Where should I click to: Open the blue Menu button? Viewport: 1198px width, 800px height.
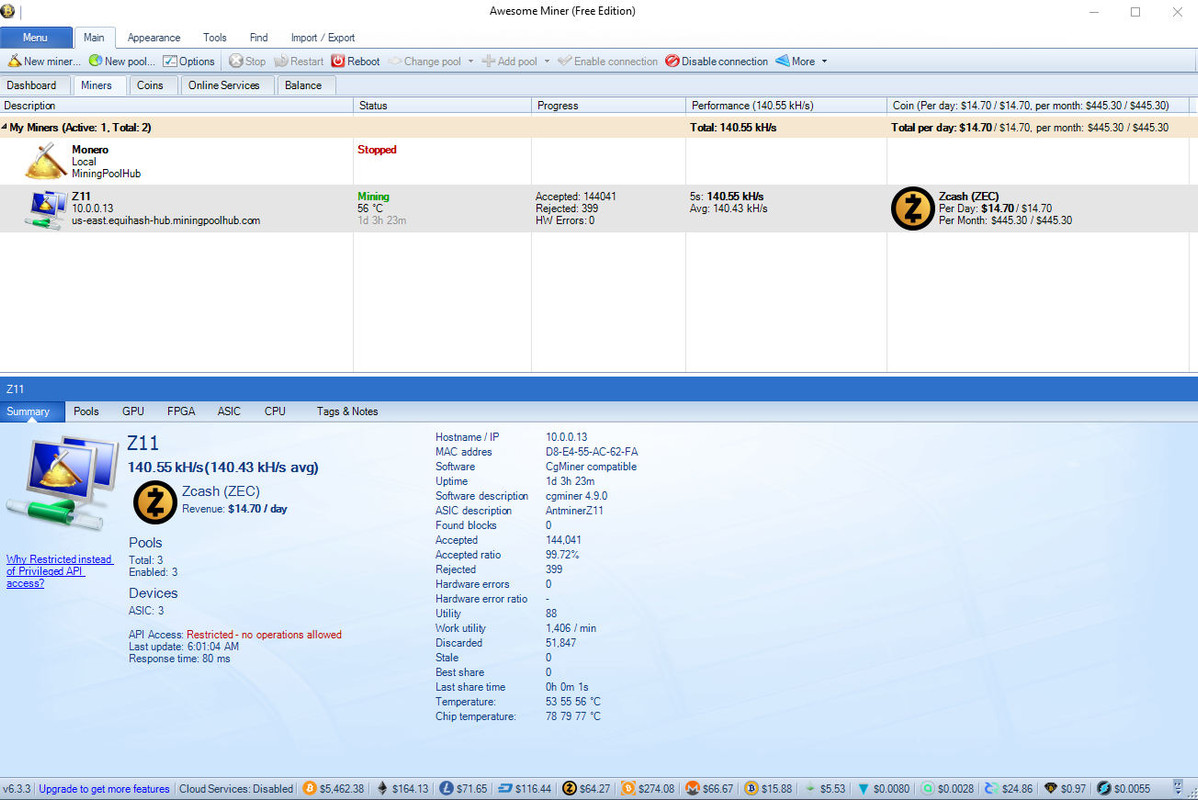tap(36, 37)
